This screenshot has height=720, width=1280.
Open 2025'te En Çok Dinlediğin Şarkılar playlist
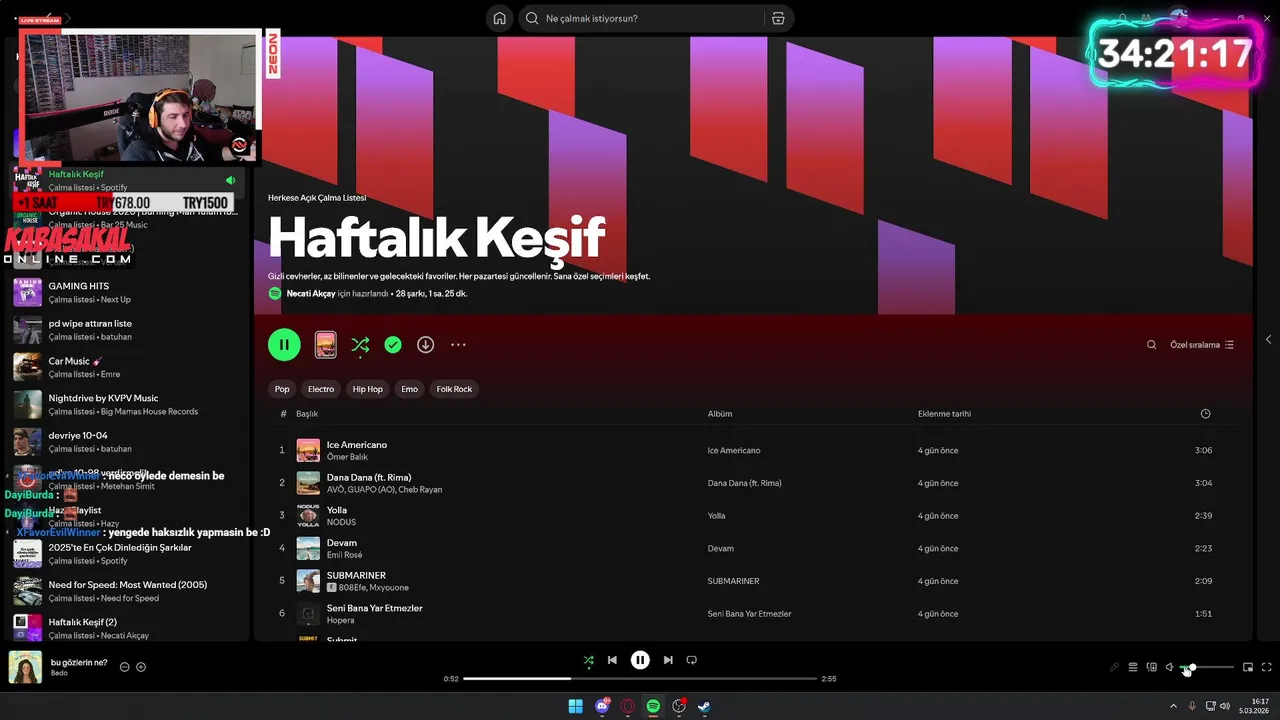pos(128,554)
